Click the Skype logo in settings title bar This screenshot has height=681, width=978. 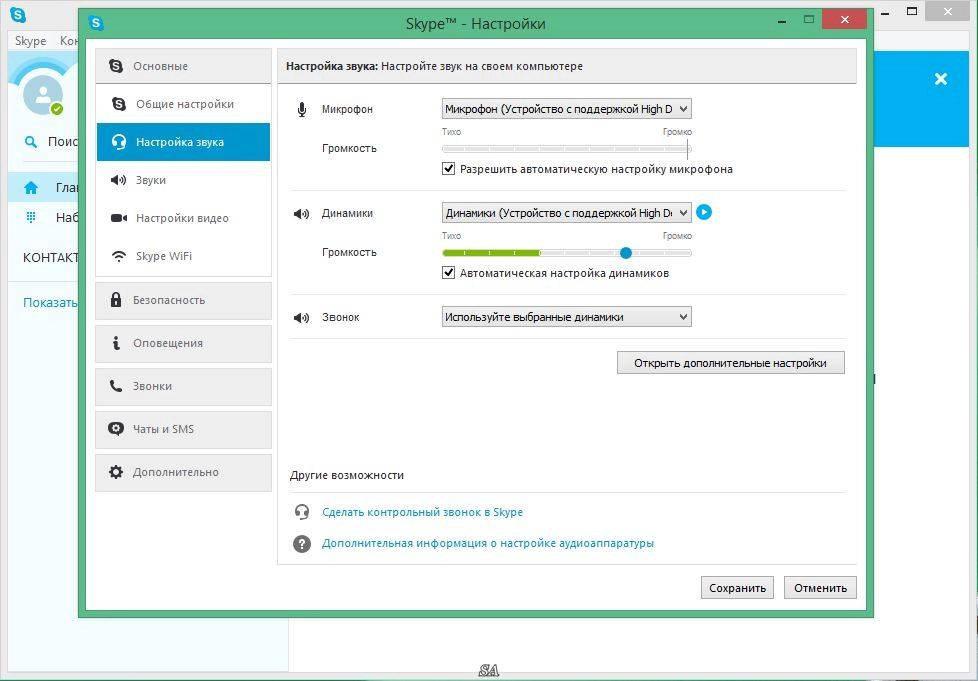coord(96,23)
